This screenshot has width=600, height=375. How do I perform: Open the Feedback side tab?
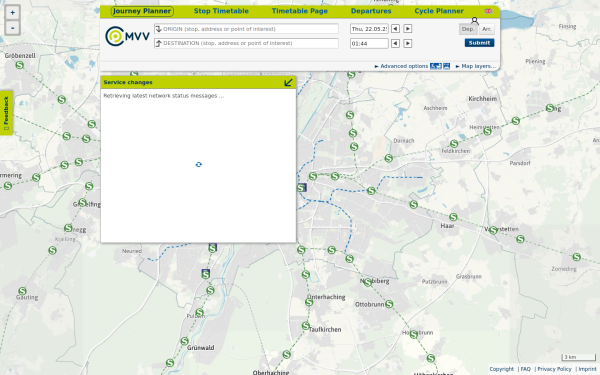[6, 113]
